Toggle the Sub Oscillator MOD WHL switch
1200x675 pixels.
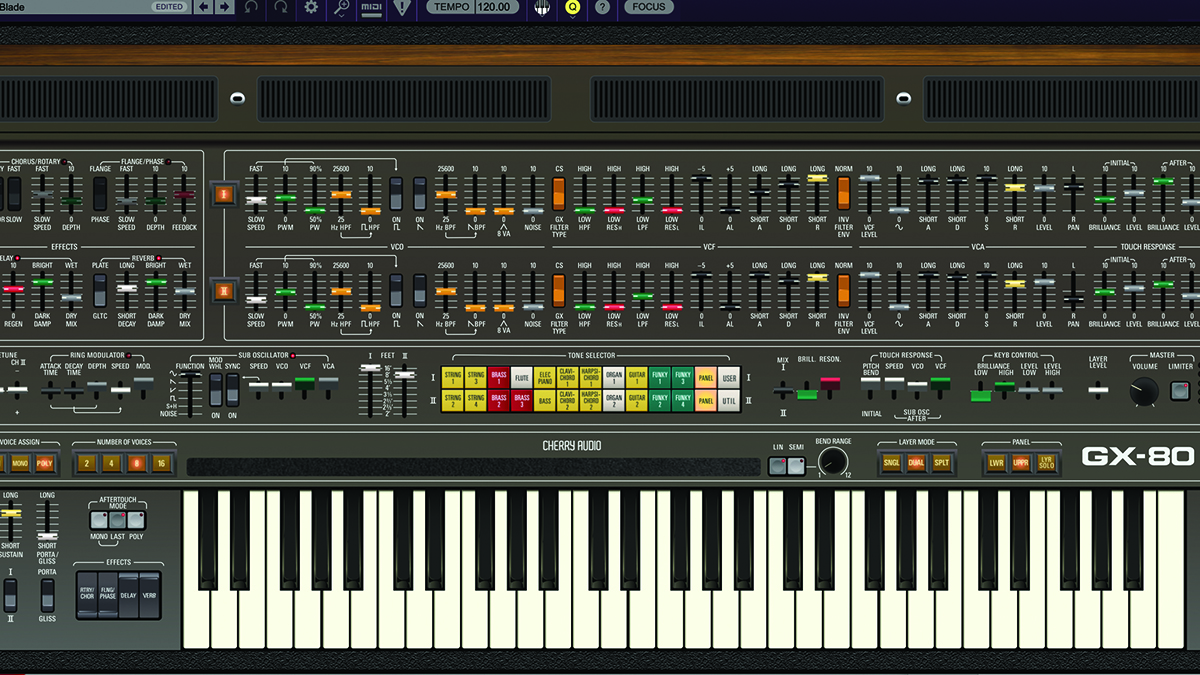click(x=215, y=391)
